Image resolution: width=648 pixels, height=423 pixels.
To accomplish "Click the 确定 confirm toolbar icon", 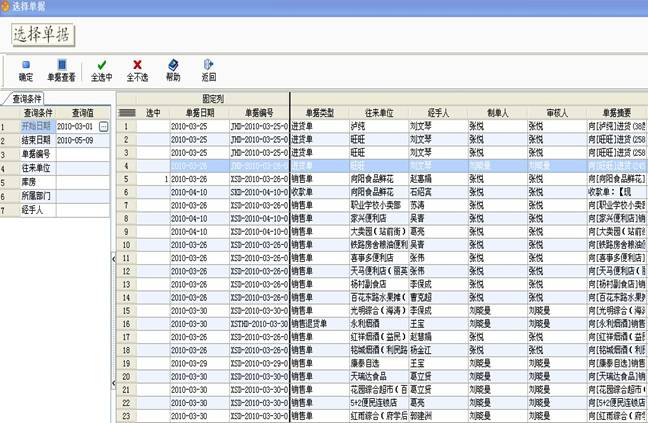I will [x=26, y=70].
